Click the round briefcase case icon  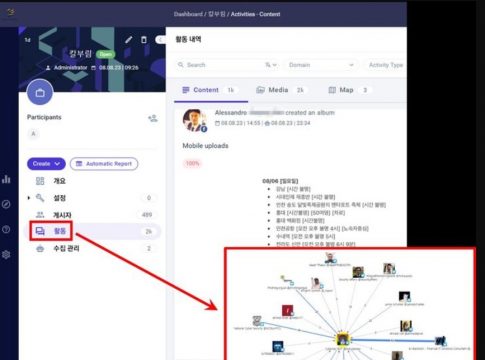click(40, 92)
